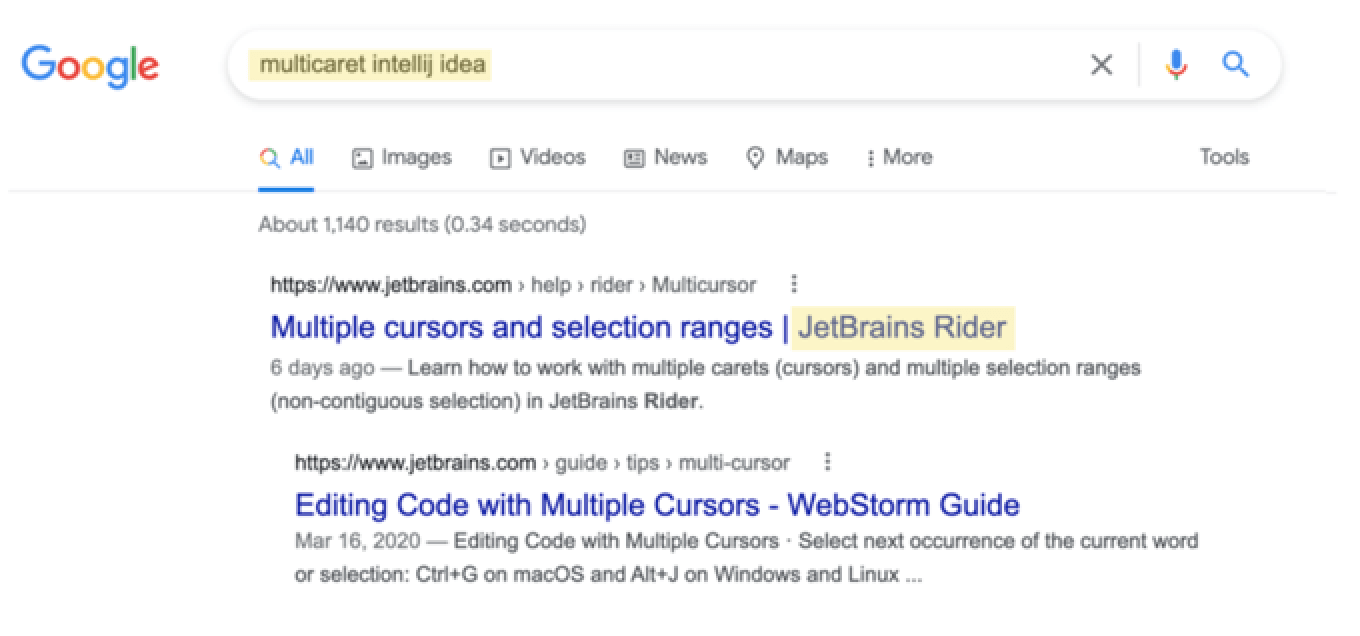Clear the search box with the X icon
The image size is (1360, 636).
click(1101, 65)
